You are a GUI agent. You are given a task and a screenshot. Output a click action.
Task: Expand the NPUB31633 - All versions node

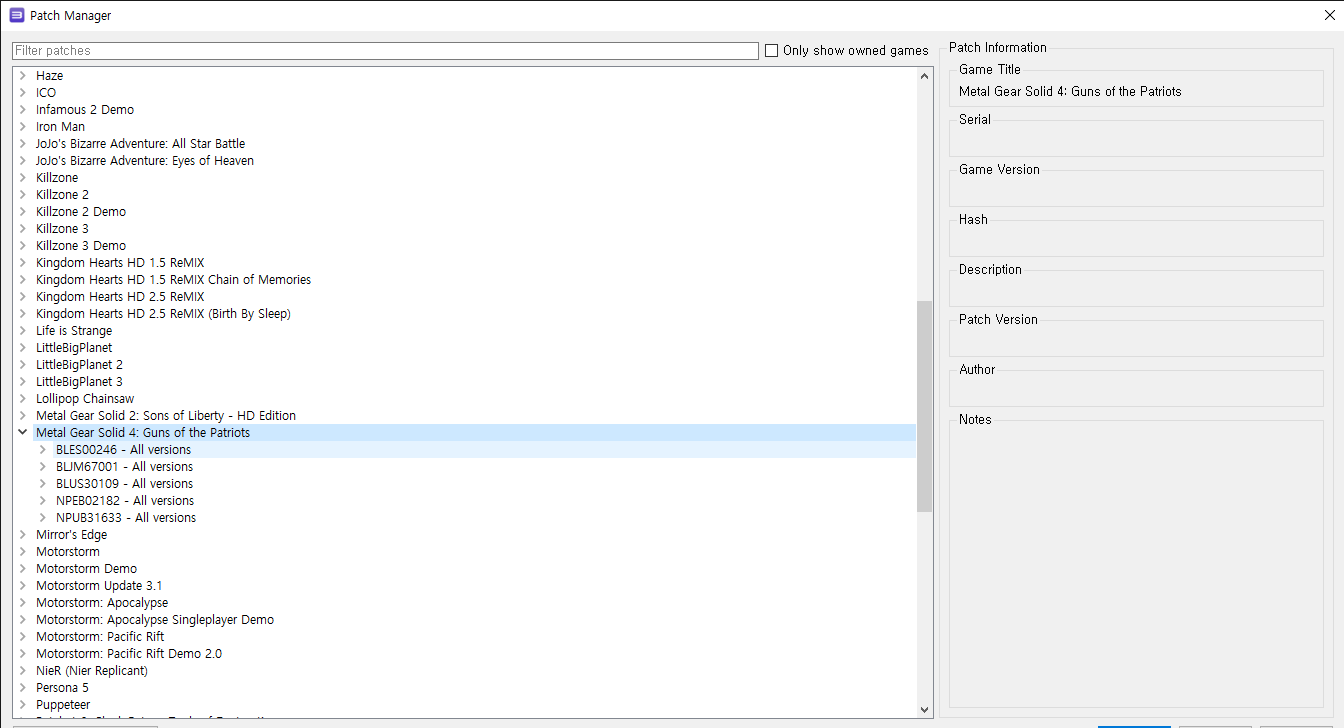[42, 518]
